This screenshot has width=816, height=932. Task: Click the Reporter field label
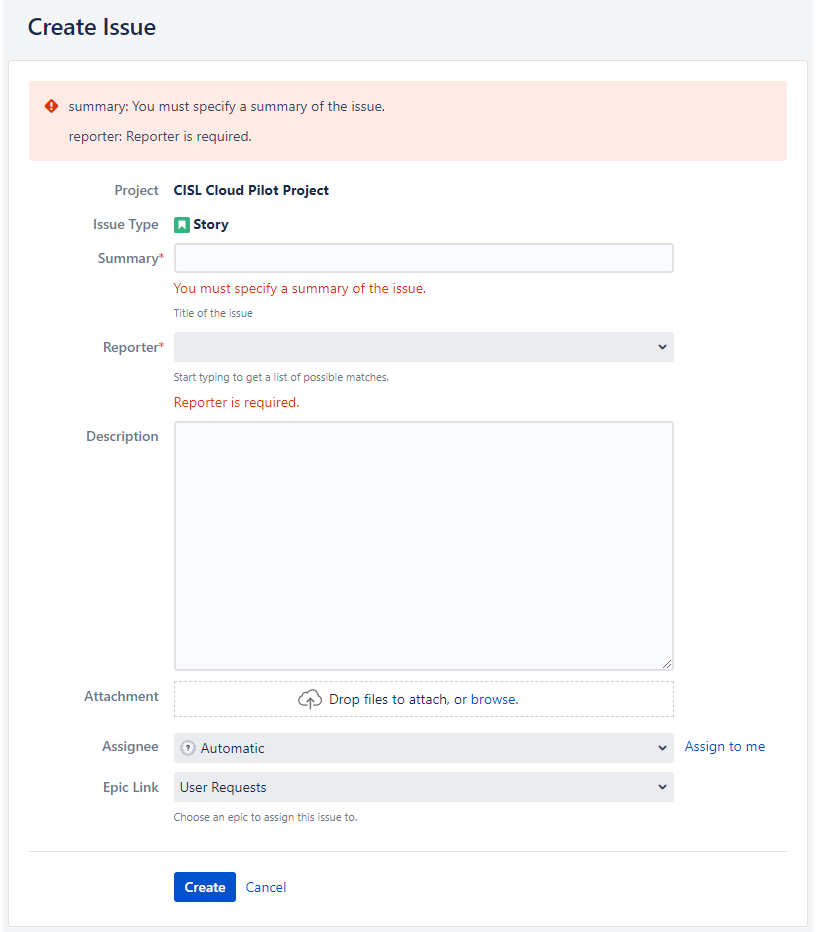pos(130,347)
